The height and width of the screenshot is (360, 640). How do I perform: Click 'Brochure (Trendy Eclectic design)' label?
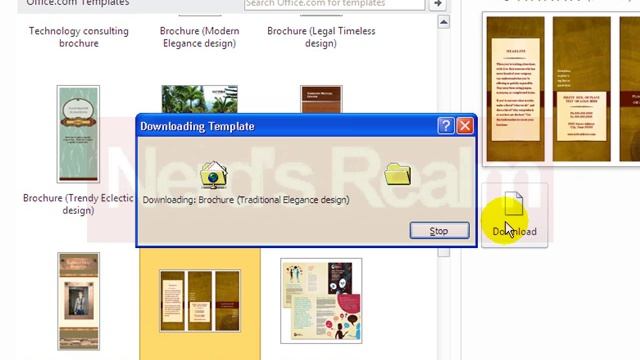(78, 204)
